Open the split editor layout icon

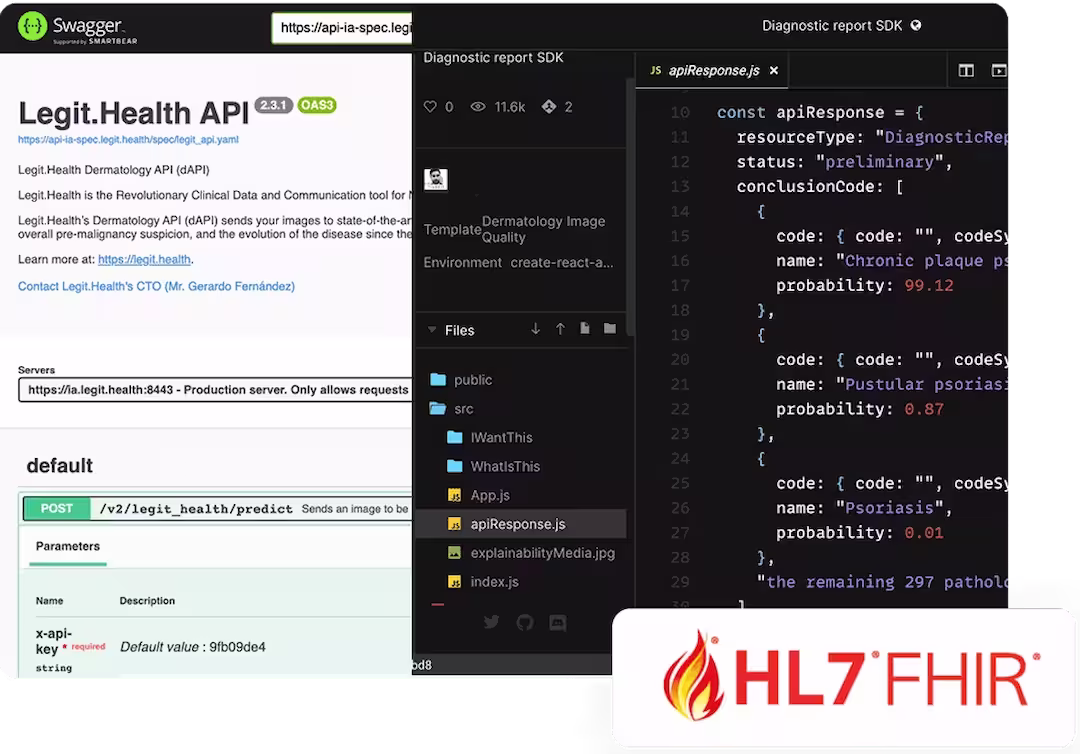(x=966, y=70)
